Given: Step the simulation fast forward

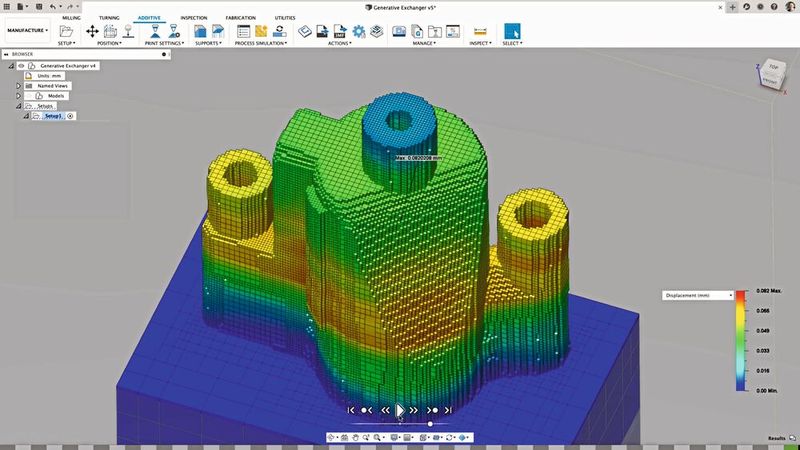Looking at the screenshot, I should point(414,410).
